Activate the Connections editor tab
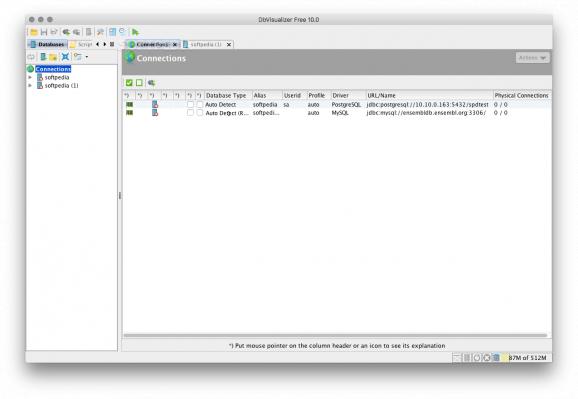 point(152,45)
